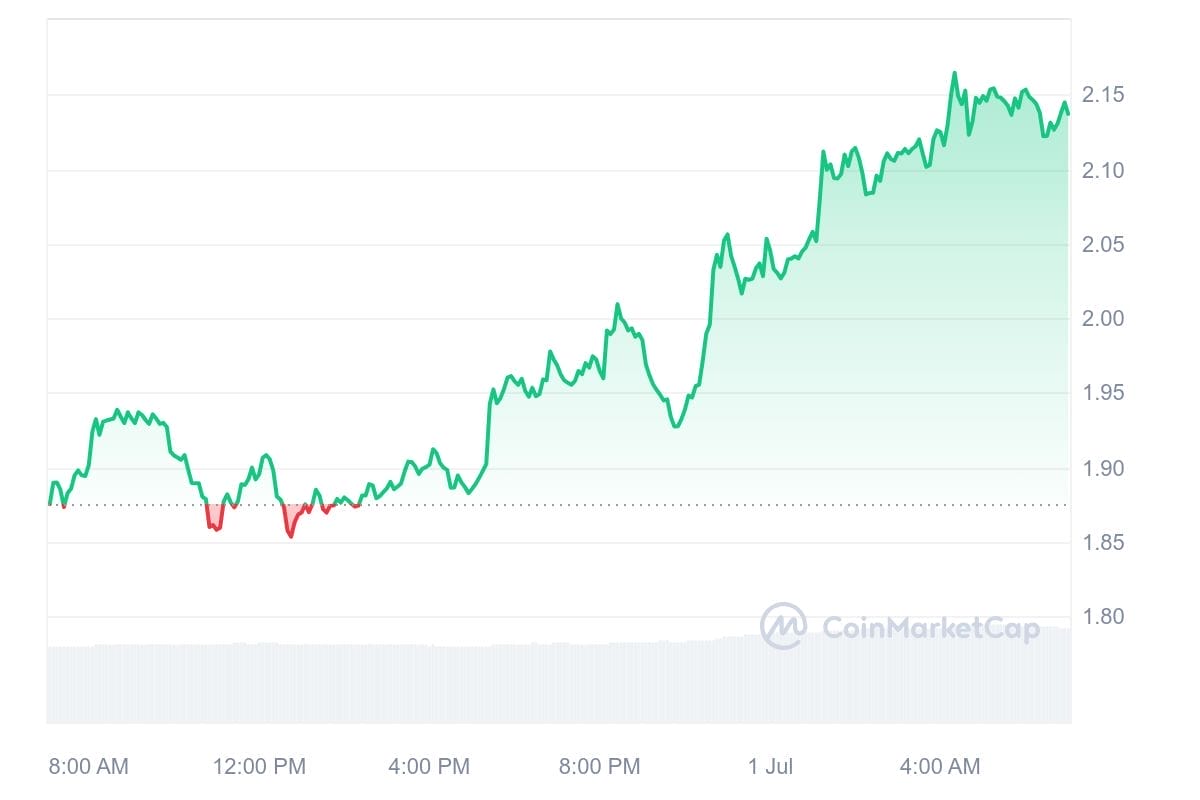1200x800 pixels.
Task: Select the 8:00 AM time label
Action: [x=89, y=767]
